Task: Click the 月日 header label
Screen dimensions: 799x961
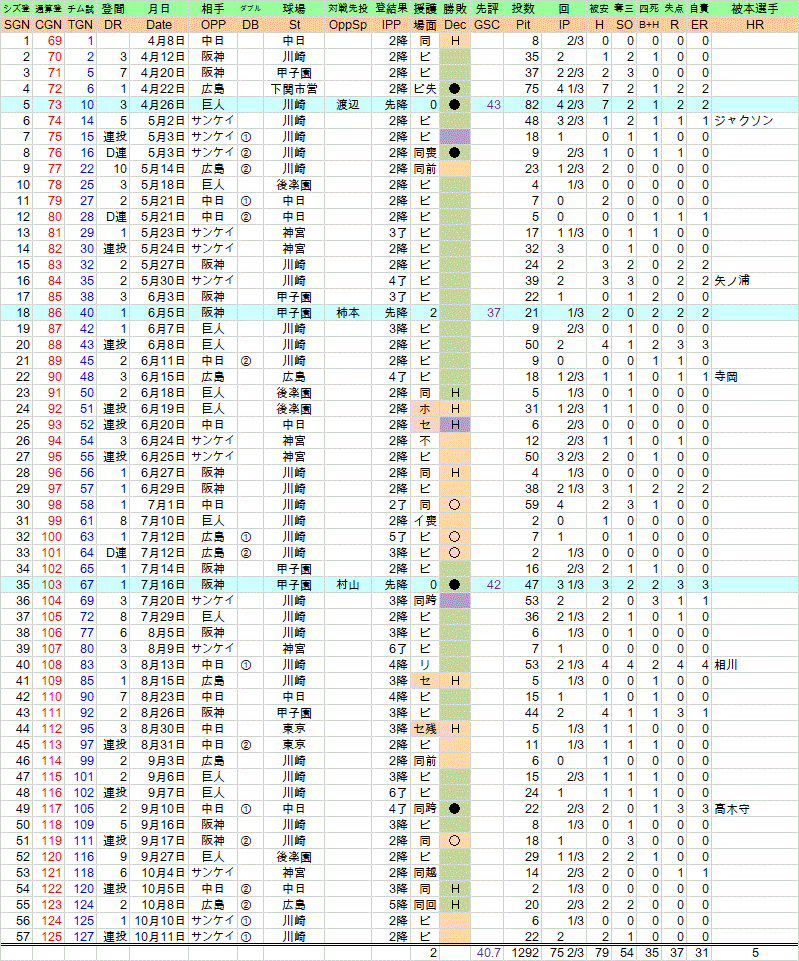Action: [159, 9]
